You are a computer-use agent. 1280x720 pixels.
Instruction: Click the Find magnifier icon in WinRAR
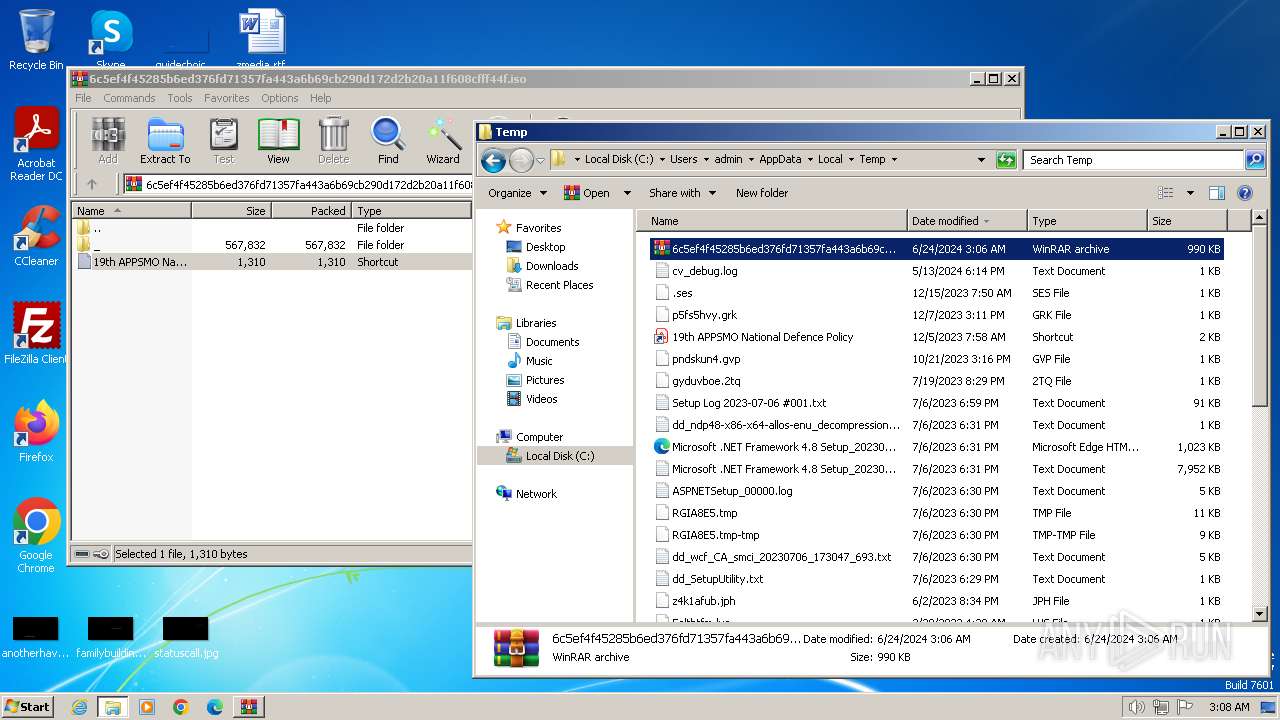click(x=388, y=141)
